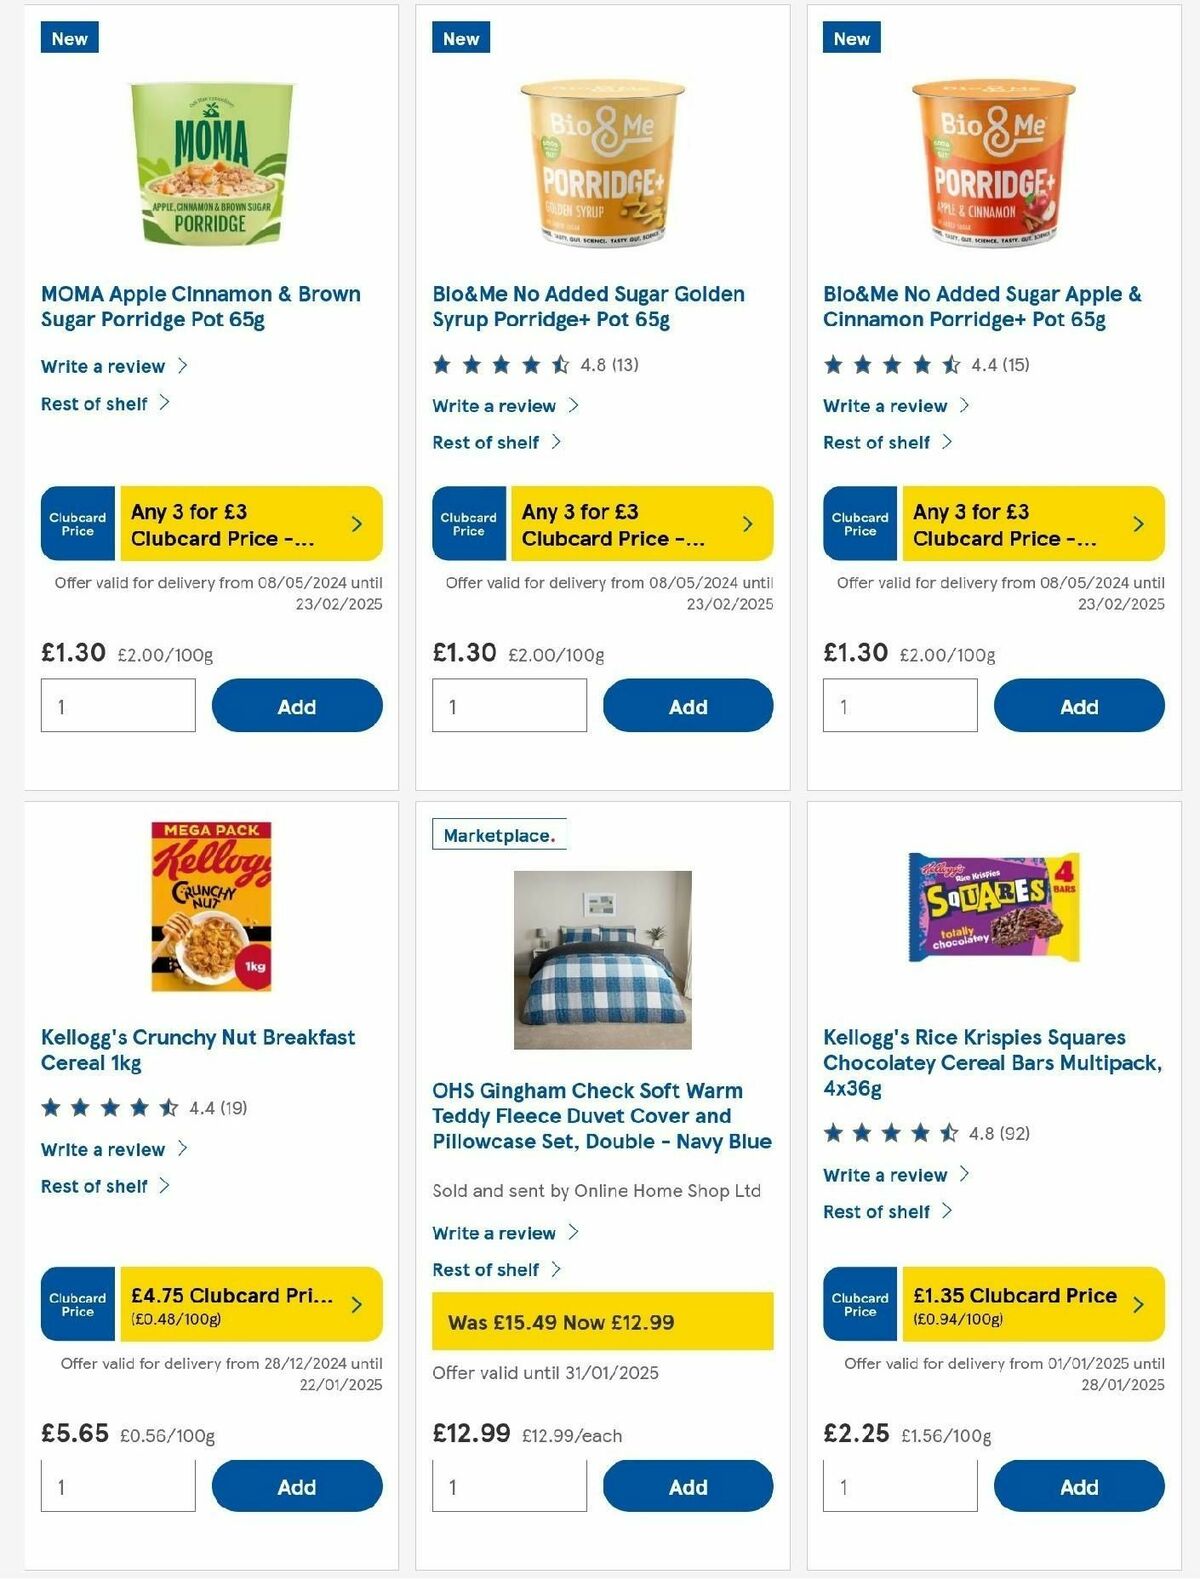Image resolution: width=1200 pixels, height=1580 pixels.
Task: Click the Clubcard Price badge on Kellogg's Crunchy Nut
Action: click(x=77, y=1305)
